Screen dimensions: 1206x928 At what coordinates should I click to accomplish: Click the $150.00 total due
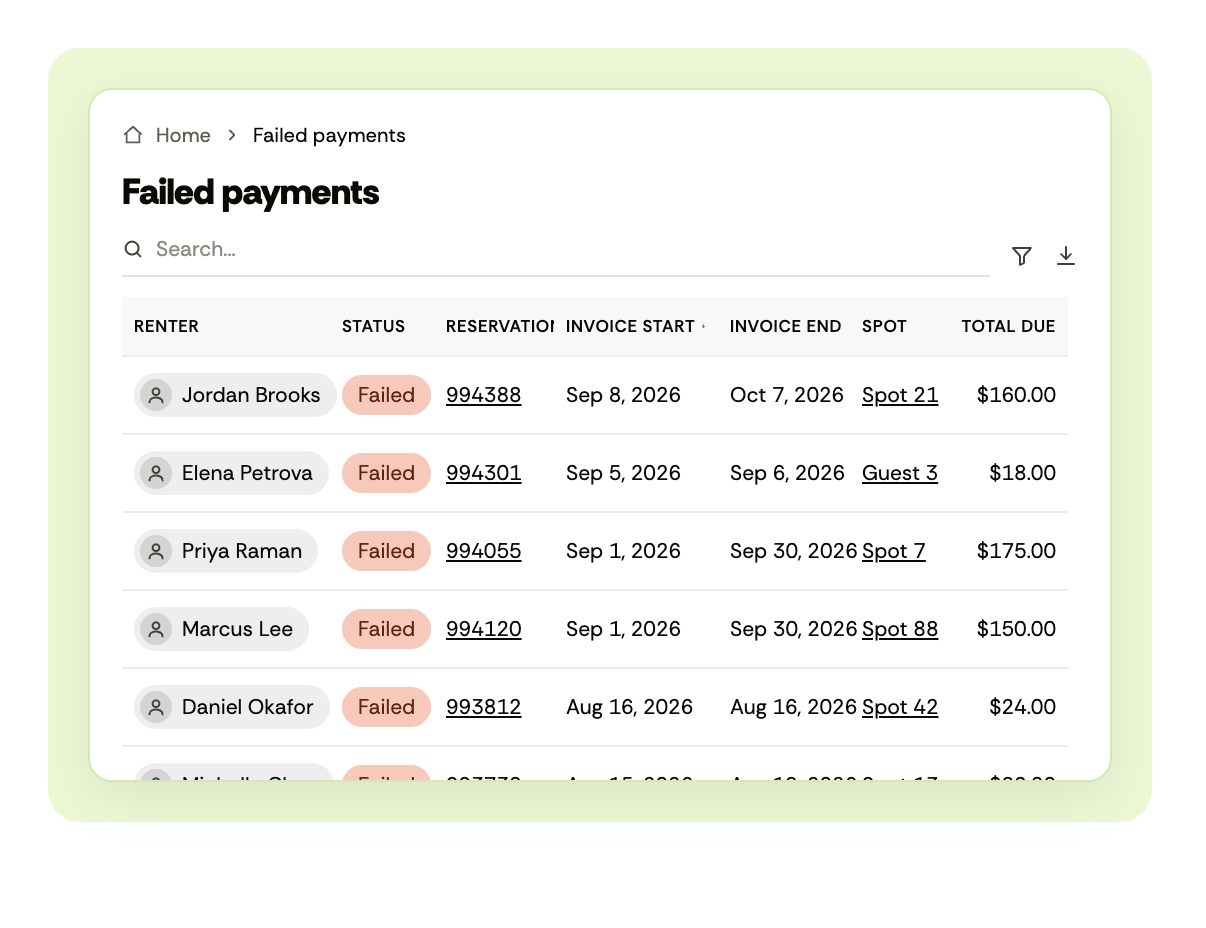pyautogui.click(x=1016, y=629)
